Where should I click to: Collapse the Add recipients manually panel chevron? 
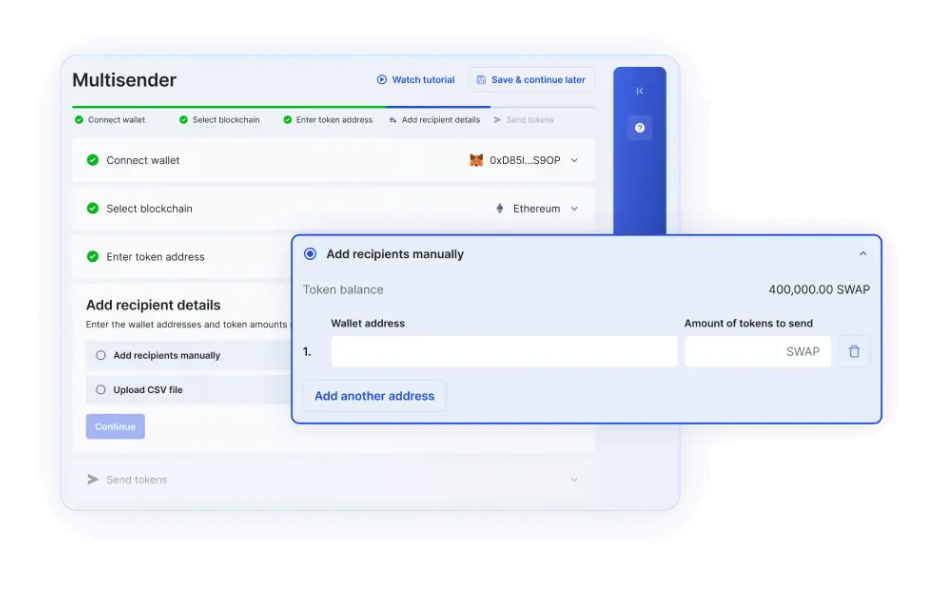[863, 254]
